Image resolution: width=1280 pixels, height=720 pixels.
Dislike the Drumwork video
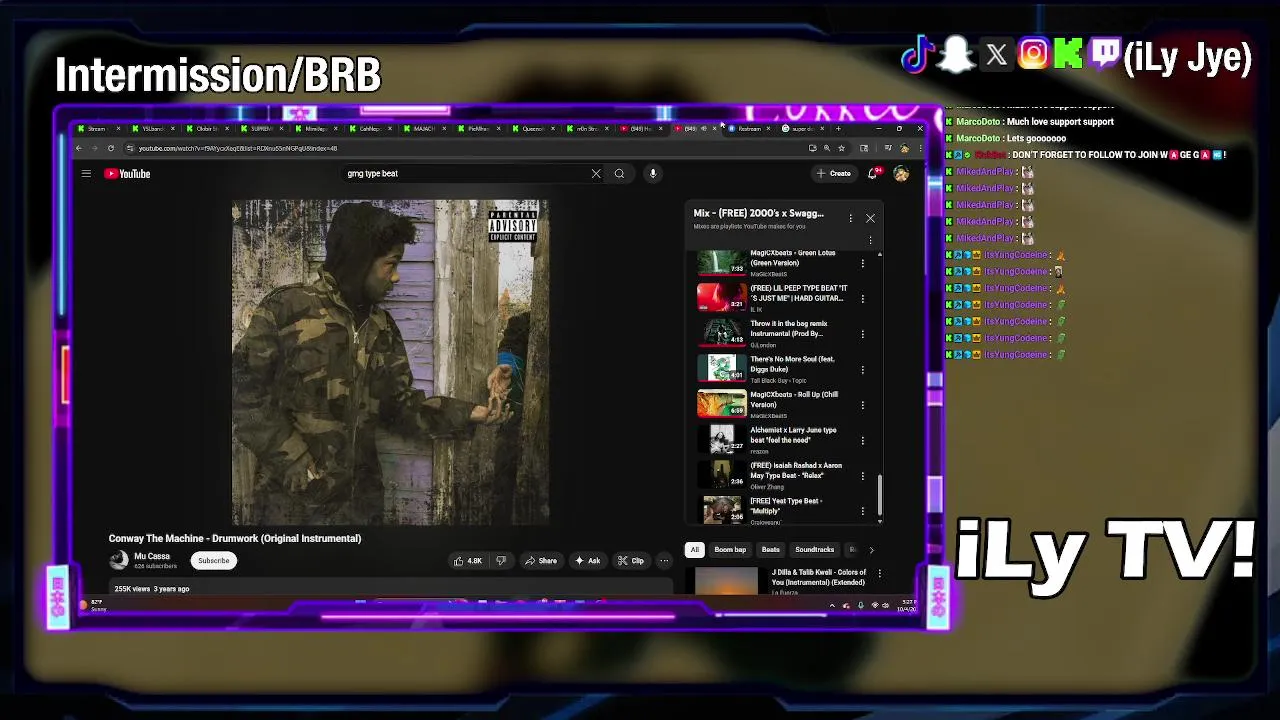click(x=501, y=561)
